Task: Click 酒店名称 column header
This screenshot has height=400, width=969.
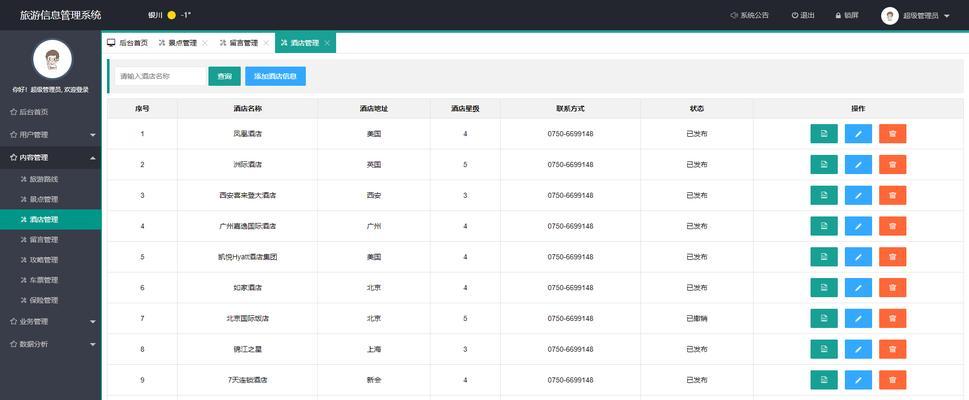Action: point(248,108)
